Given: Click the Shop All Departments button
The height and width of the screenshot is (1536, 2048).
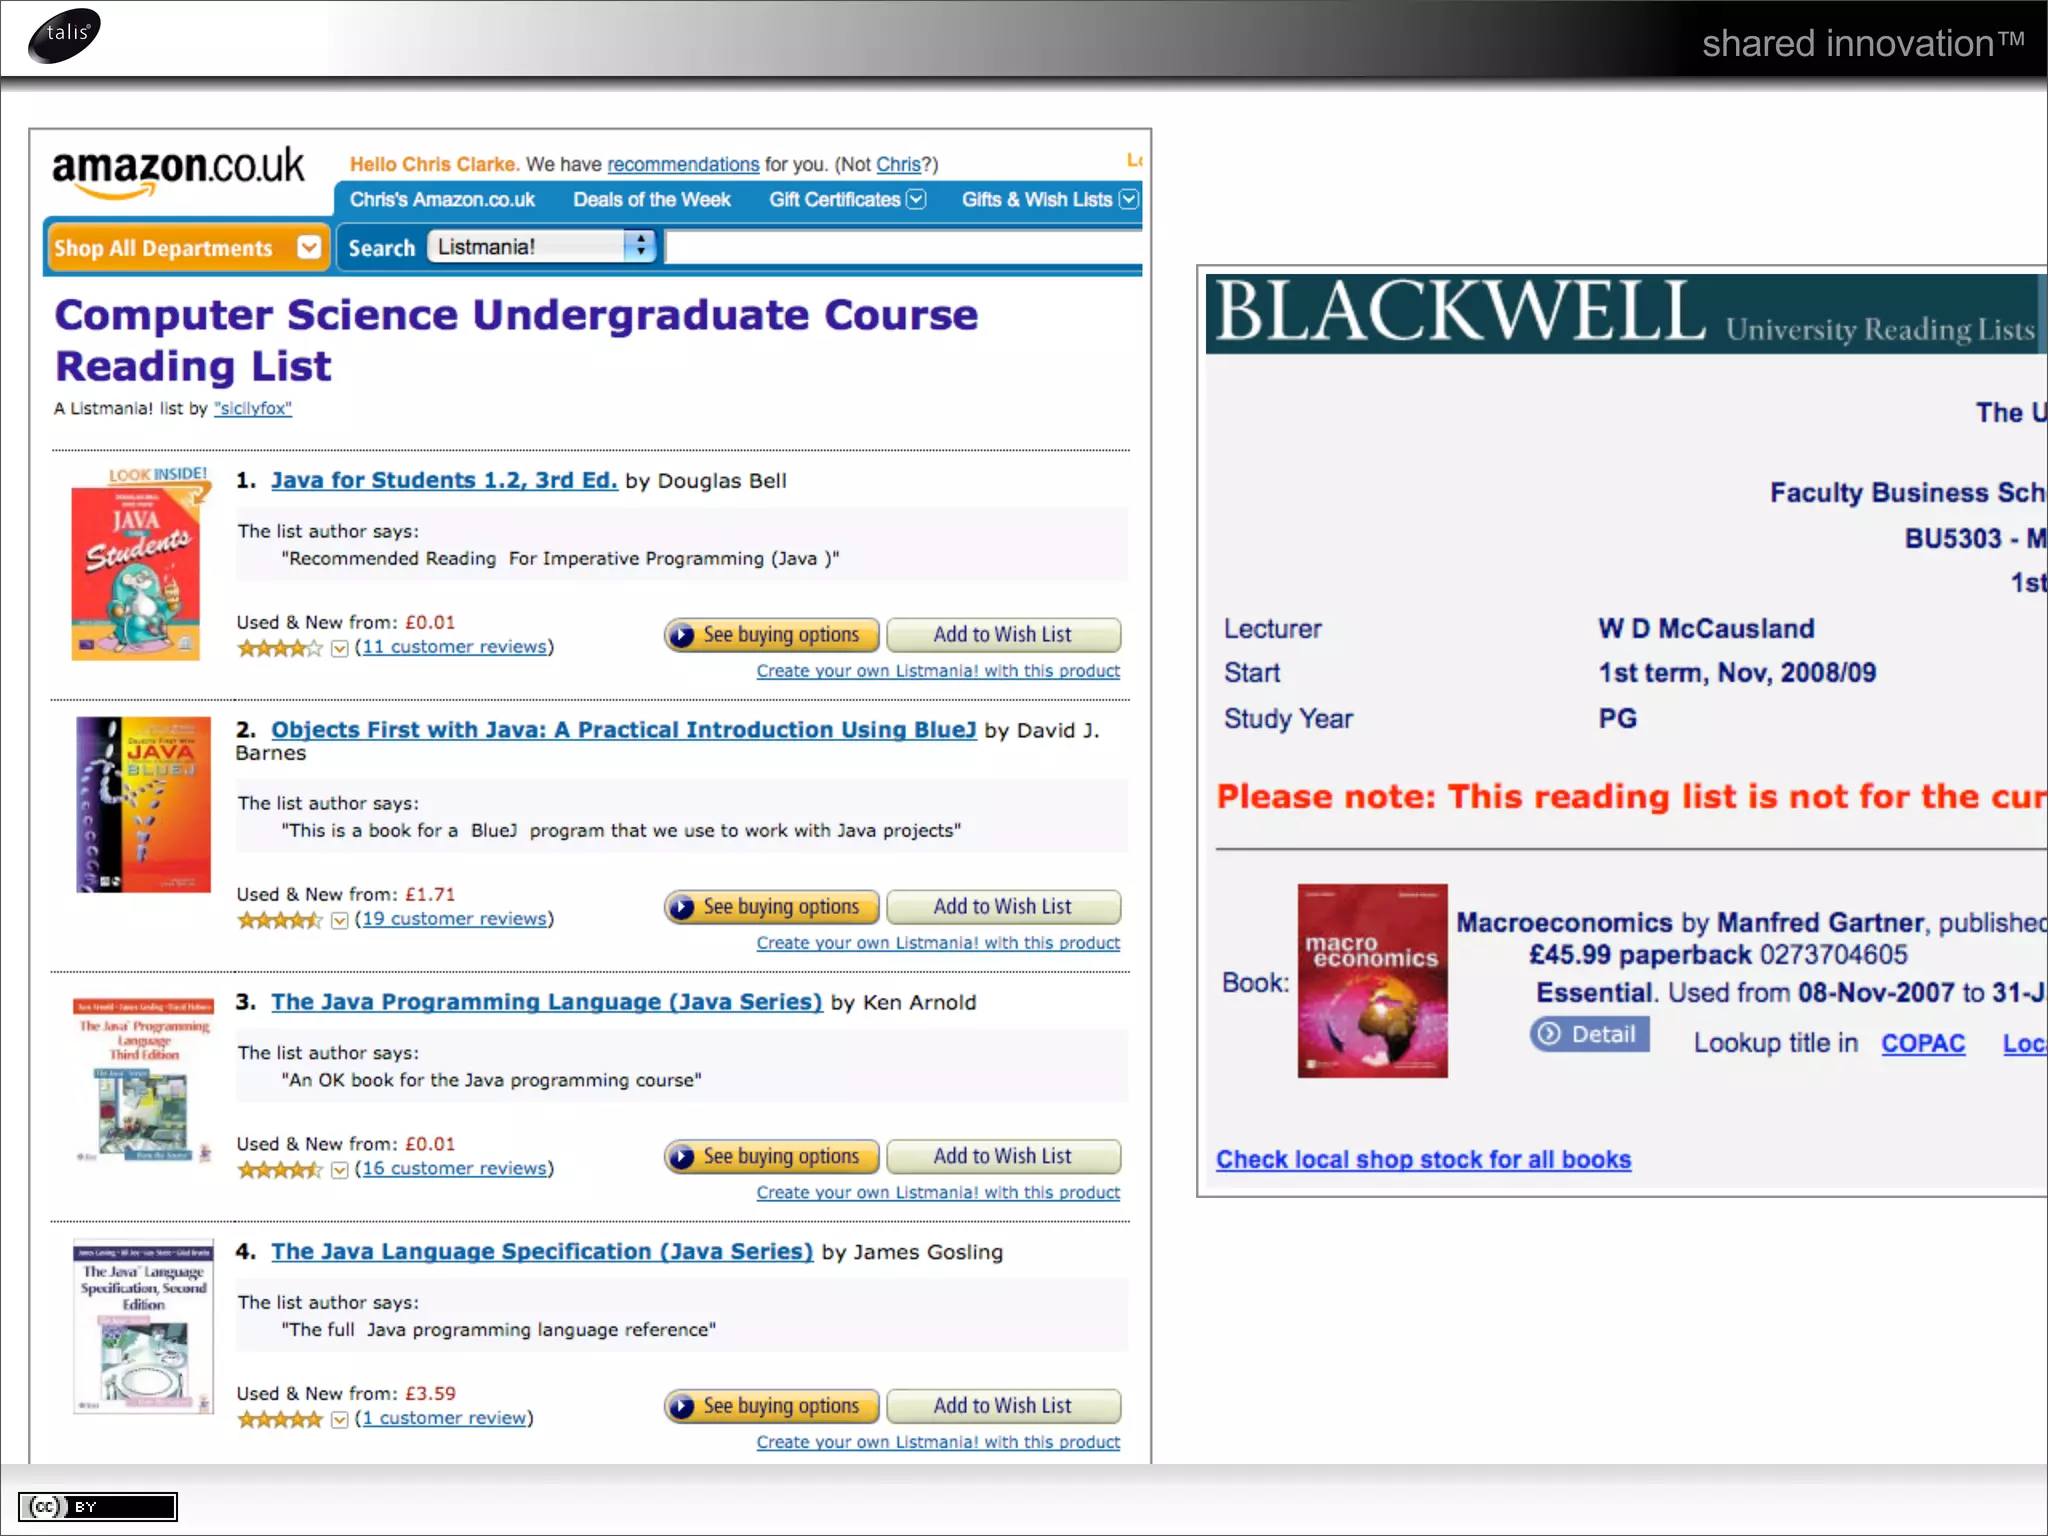Looking at the screenshot, I should pos(187,247).
